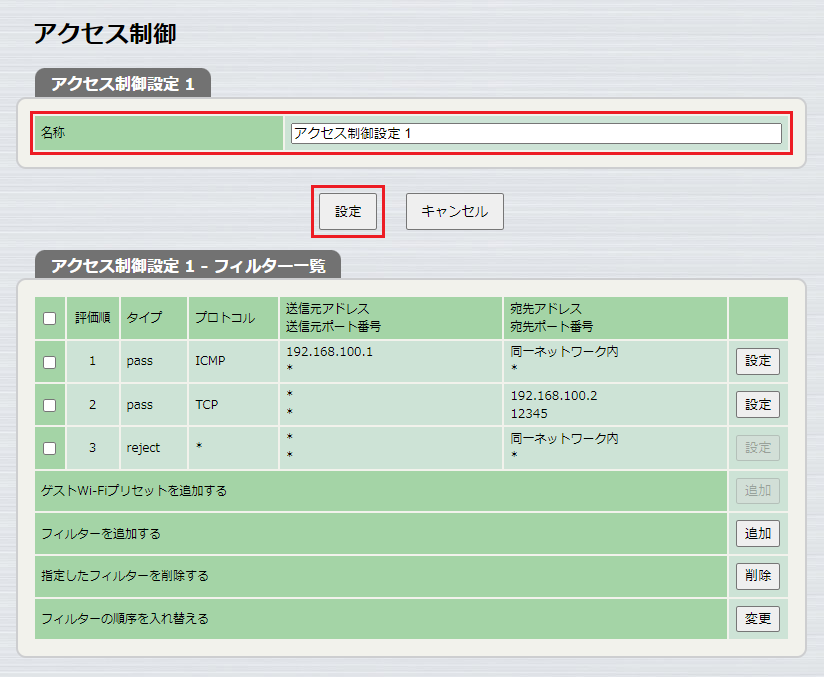Click the アクセス制御設定 1 section header
The height and width of the screenshot is (677, 824).
point(123,85)
